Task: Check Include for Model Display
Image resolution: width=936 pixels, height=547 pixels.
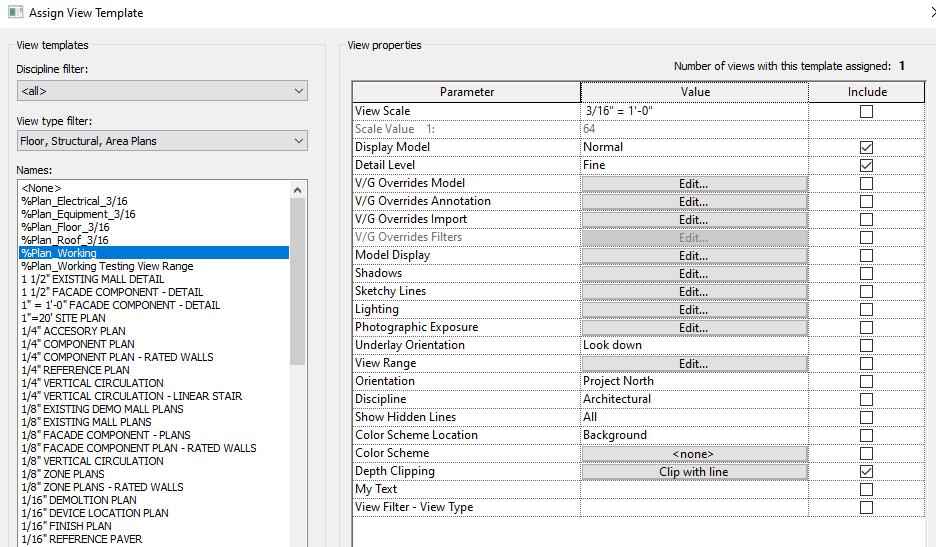Action: click(x=866, y=255)
